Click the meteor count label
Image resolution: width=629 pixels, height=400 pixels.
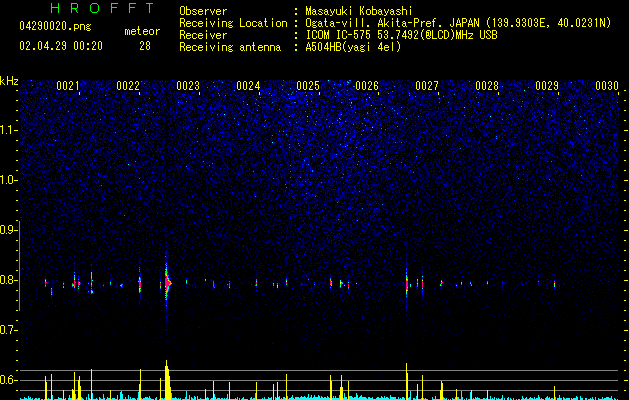[x=142, y=31]
